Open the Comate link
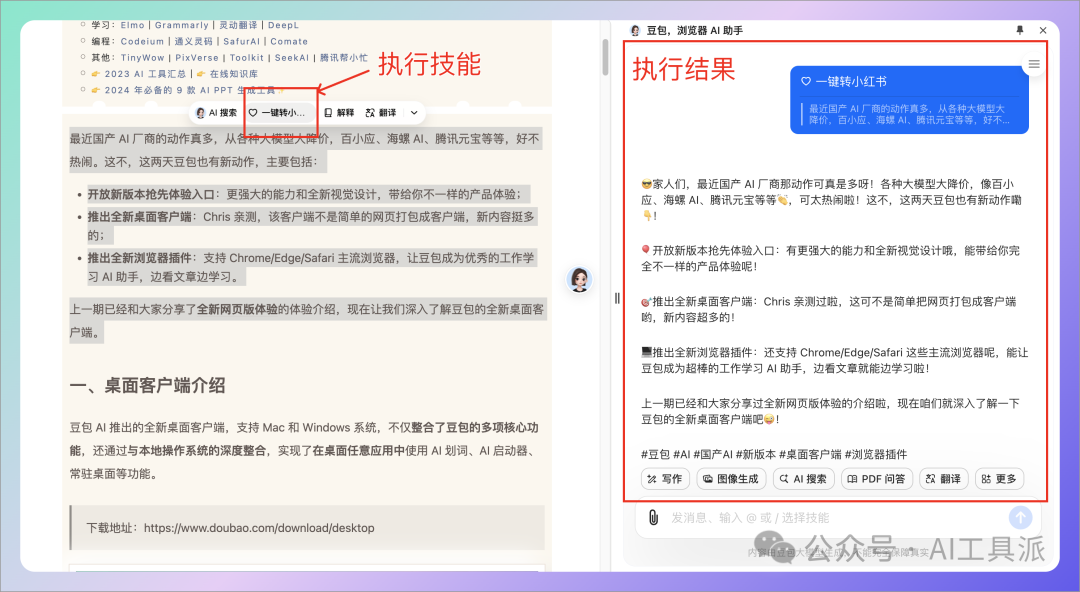1080x592 pixels. (289, 41)
